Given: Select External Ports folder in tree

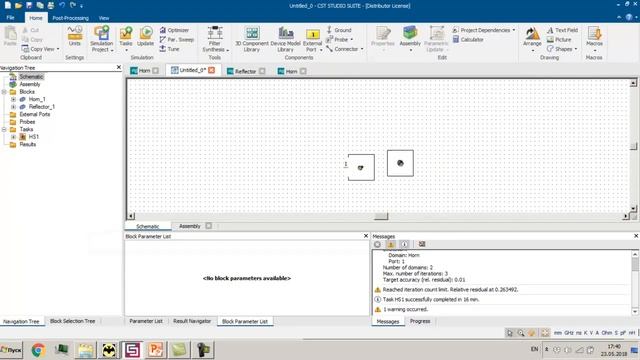Looking at the screenshot, I should [x=35, y=114].
